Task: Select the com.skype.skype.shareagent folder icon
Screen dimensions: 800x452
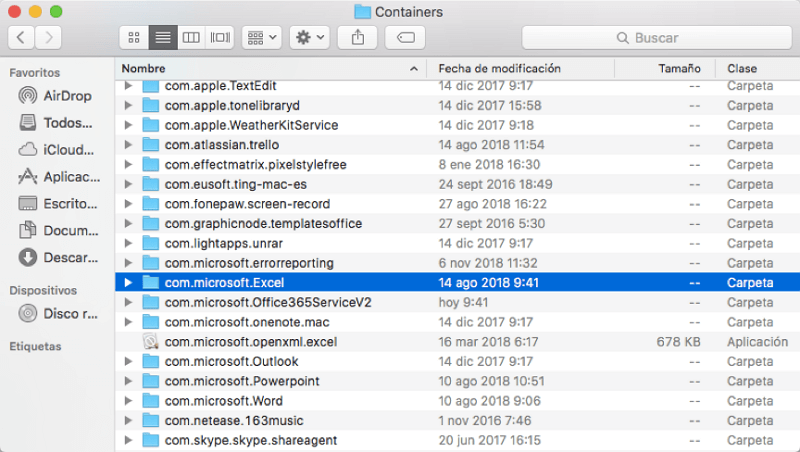Action: tap(151, 440)
